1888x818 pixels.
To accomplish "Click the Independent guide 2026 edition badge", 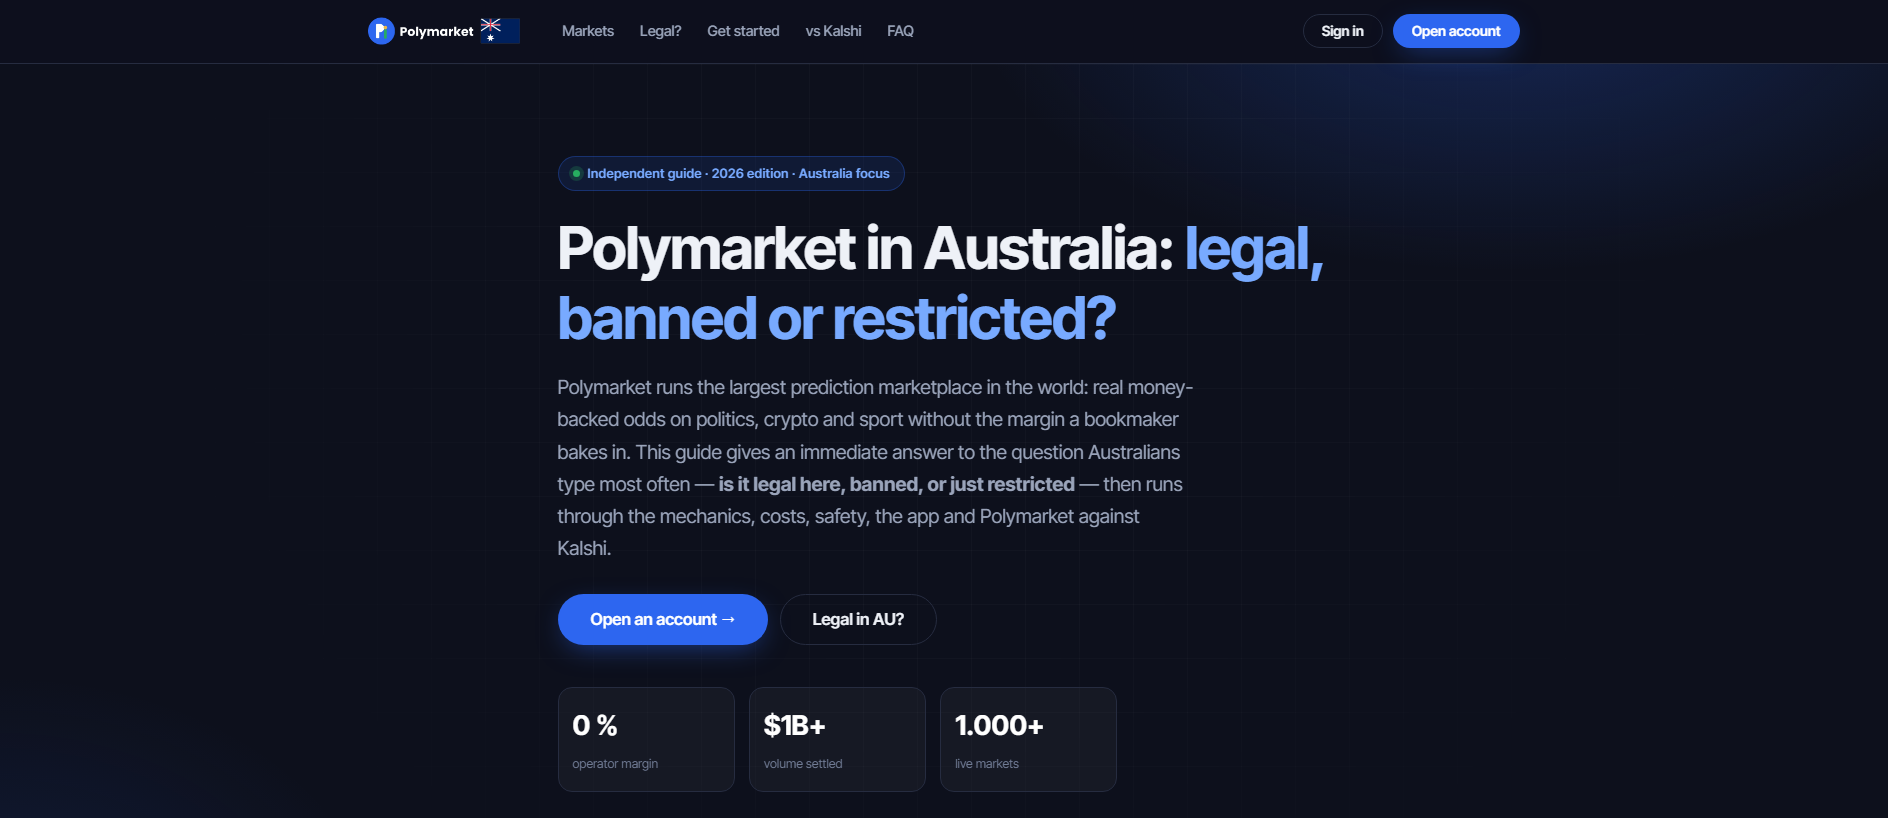I will pos(731,173).
